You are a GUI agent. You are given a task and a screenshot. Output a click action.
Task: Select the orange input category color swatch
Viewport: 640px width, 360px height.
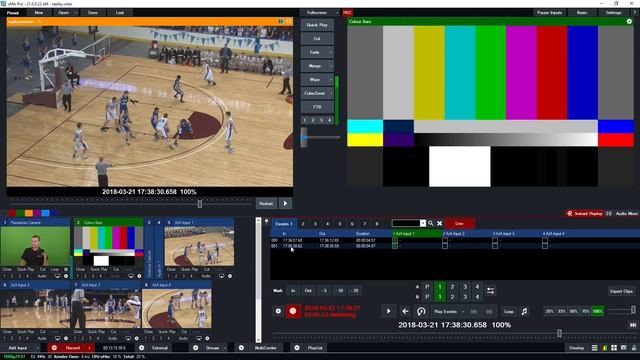tap(29, 213)
